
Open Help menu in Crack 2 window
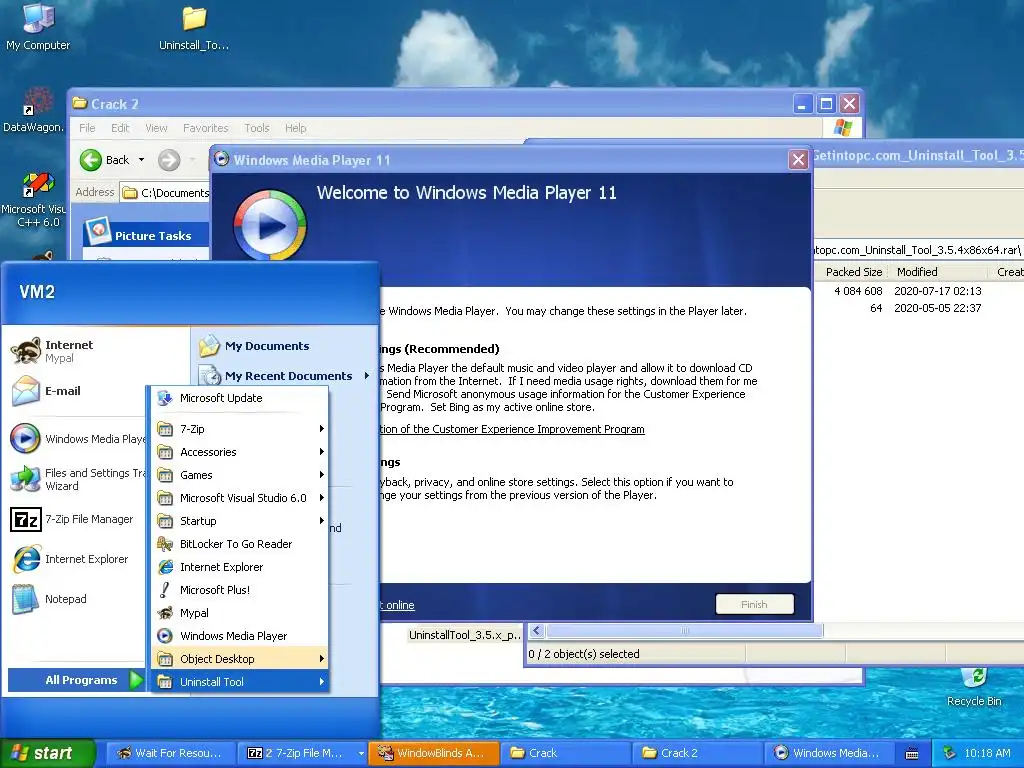click(295, 128)
